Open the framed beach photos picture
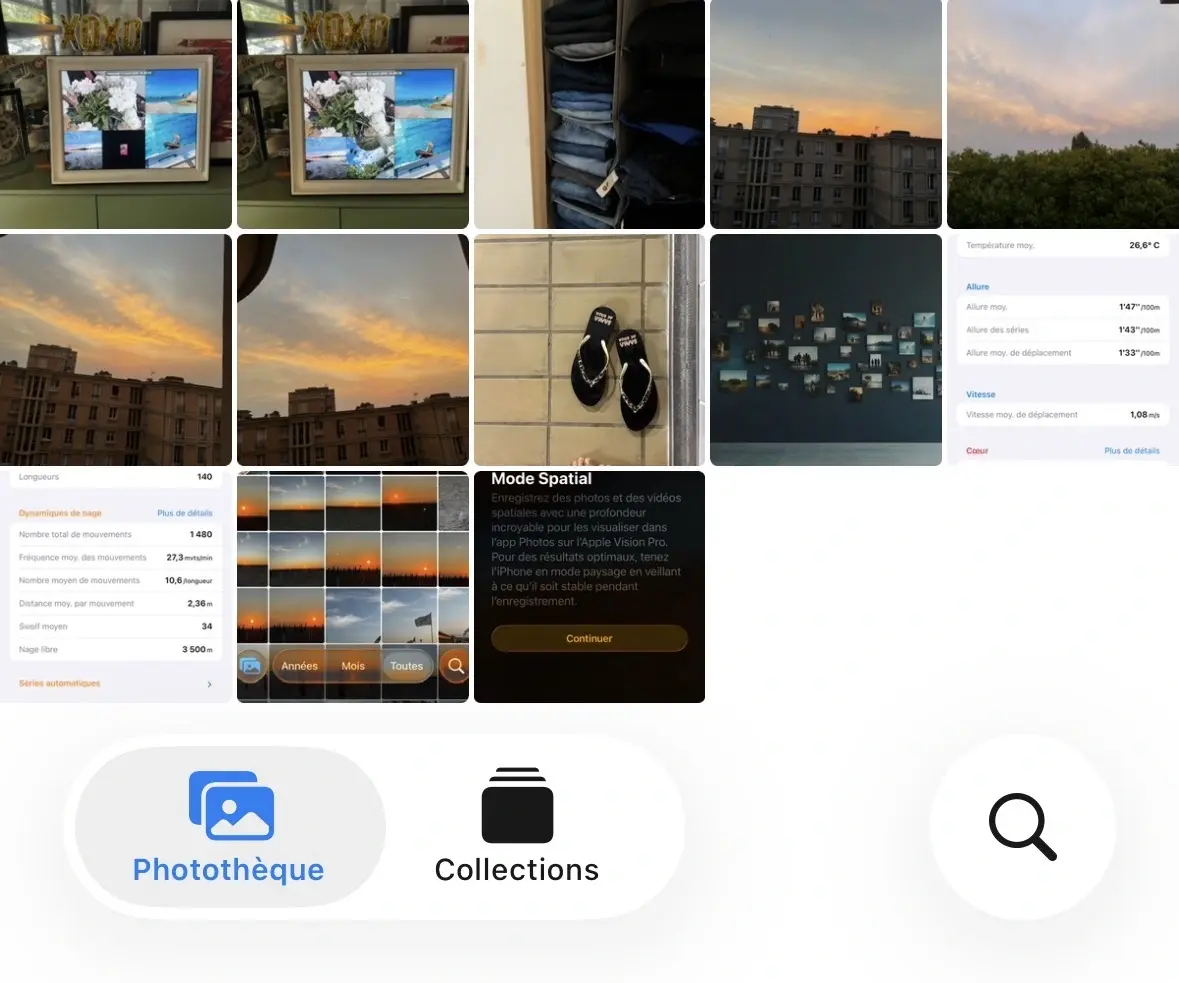This screenshot has width=1179, height=983. tap(115, 113)
